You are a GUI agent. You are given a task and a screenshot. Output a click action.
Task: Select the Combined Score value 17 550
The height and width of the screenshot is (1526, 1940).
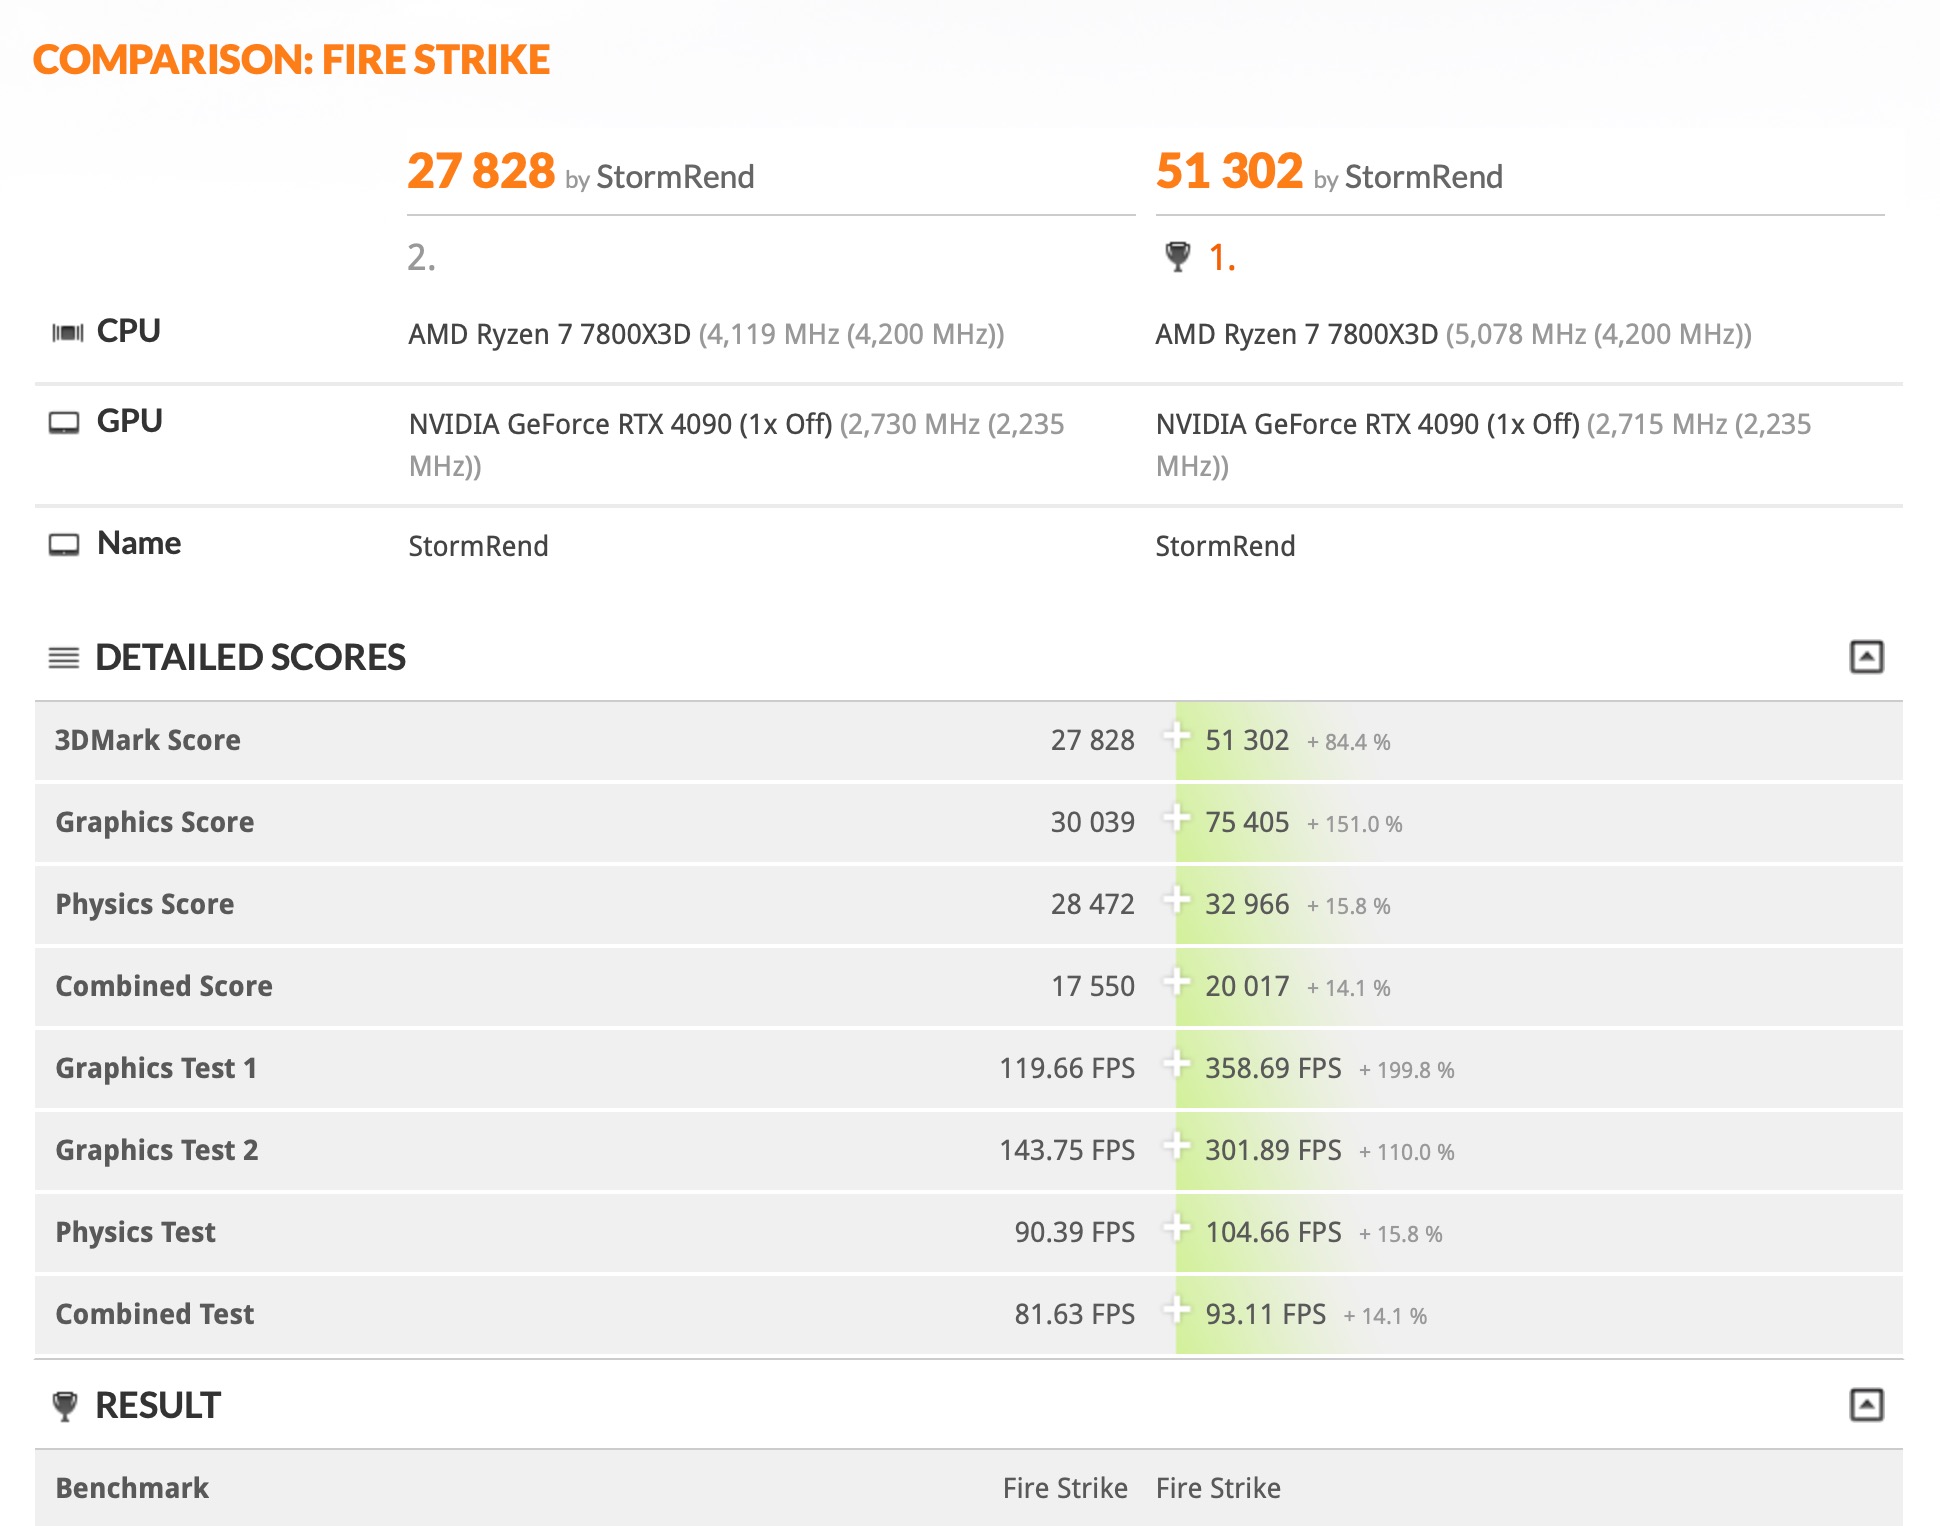pos(1092,986)
